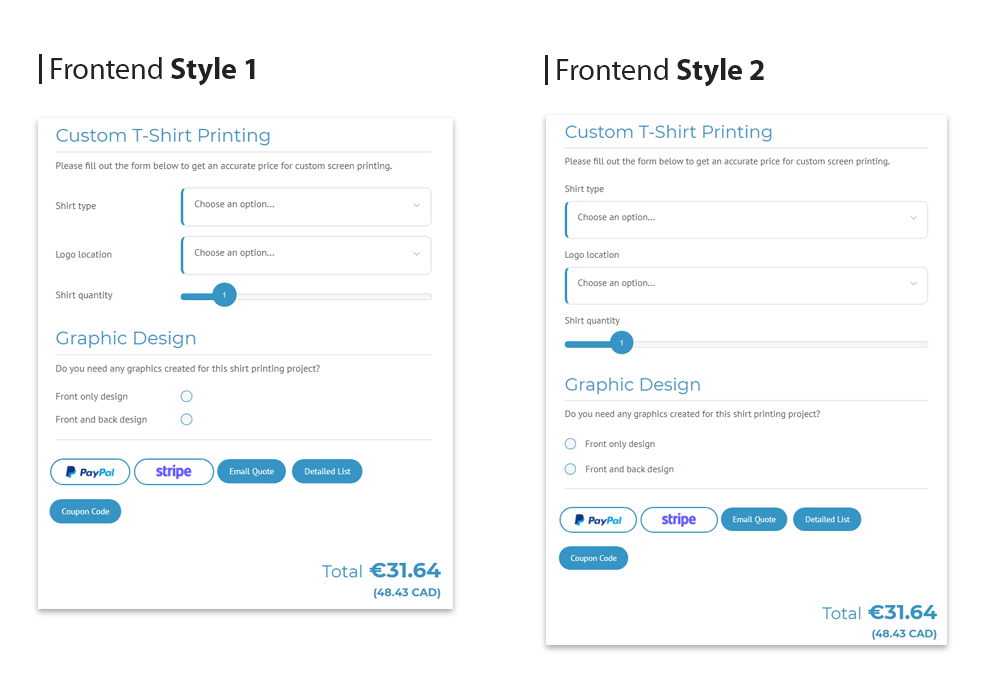Click Email Quote button in Style 1
The width and height of the screenshot is (1000, 700).
(x=251, y=471)
